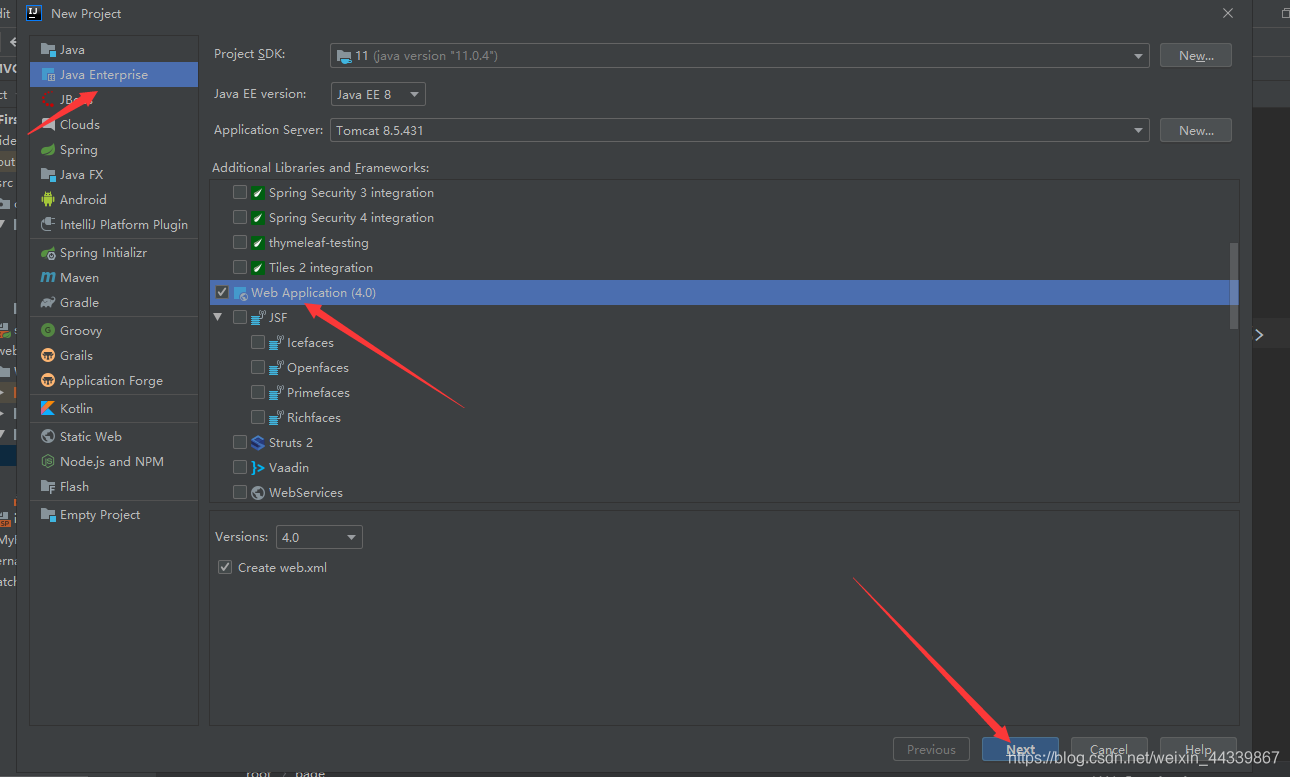The width and height of the screenshot is (1290, 777).
Task: Enable the Openfaces checkbox
Action: pos(258,367)
